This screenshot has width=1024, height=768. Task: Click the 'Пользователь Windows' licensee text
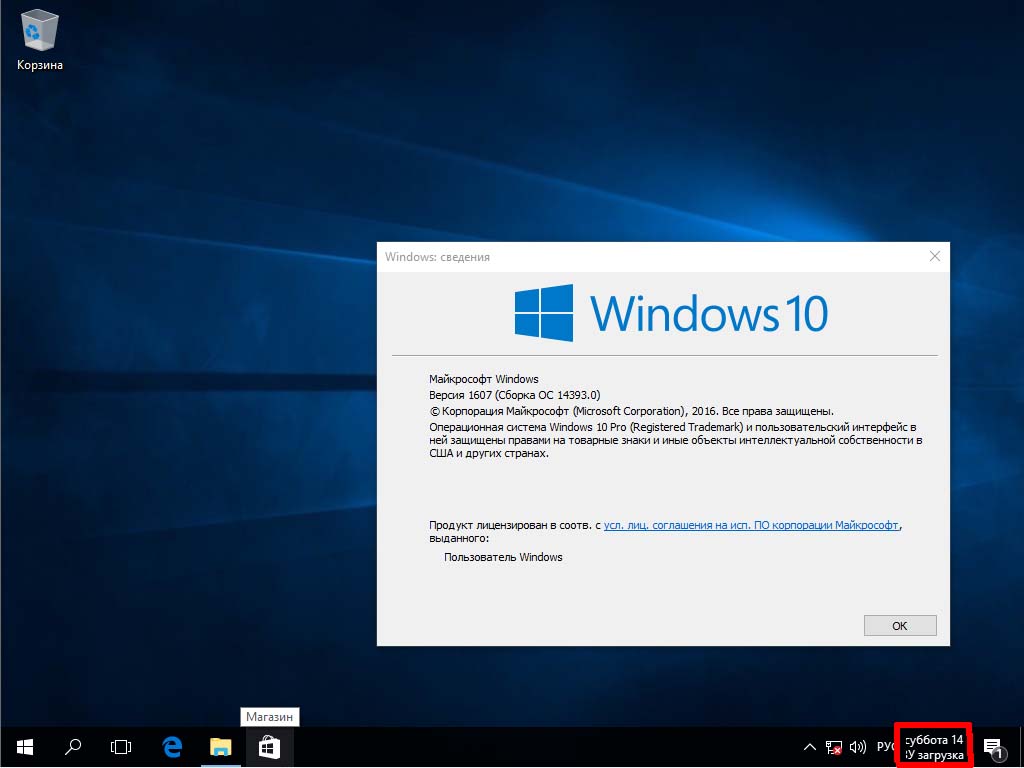[x=503, y=557]
